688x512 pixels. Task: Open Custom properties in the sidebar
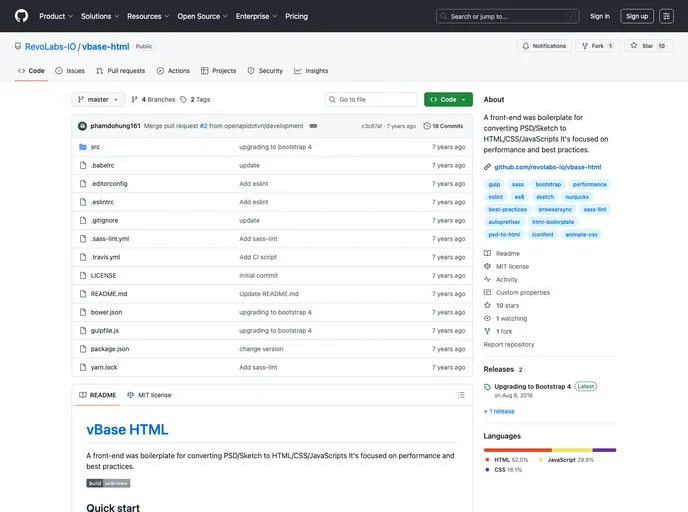[517, 293]
